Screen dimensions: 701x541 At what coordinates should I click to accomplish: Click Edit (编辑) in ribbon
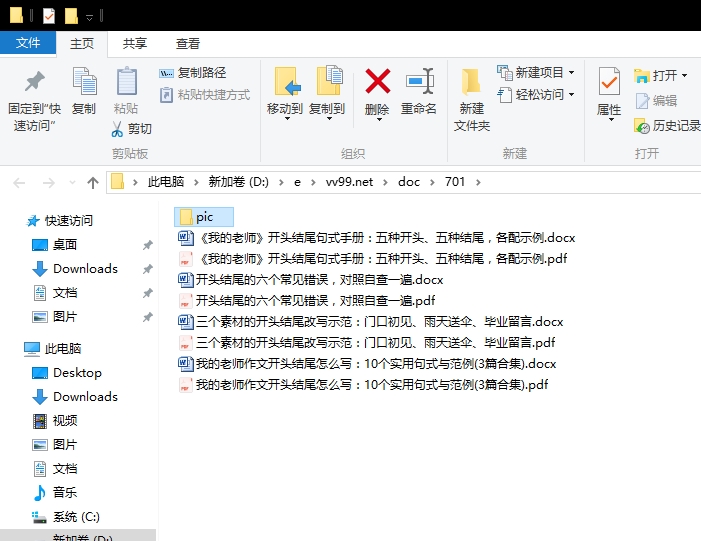point(656,101)
